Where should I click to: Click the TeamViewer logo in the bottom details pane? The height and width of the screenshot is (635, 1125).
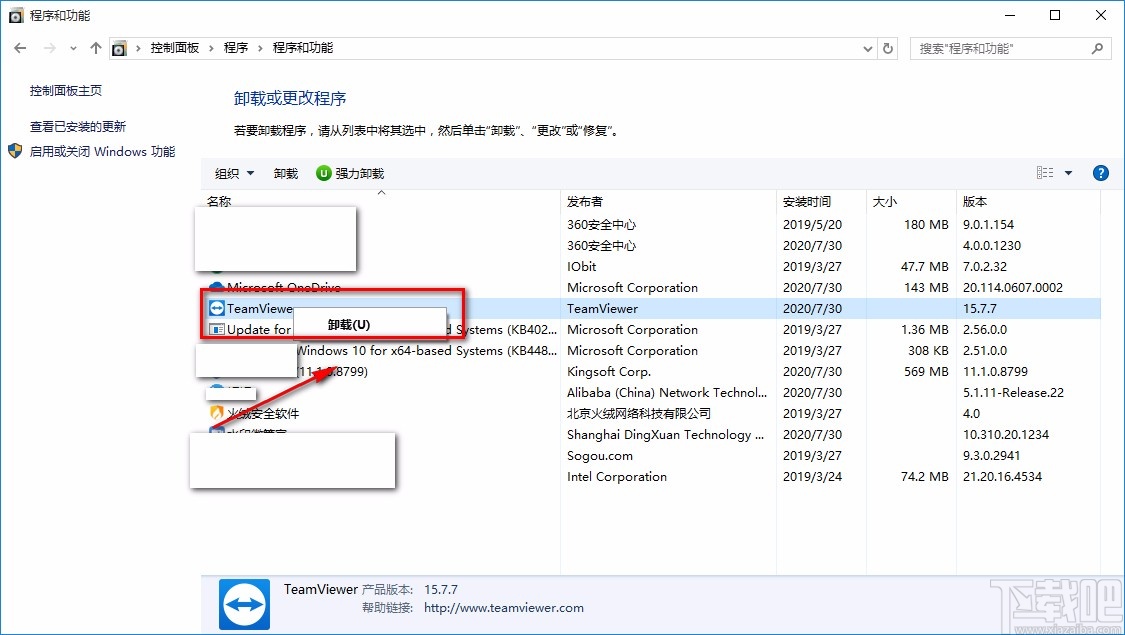click(246, 604)
